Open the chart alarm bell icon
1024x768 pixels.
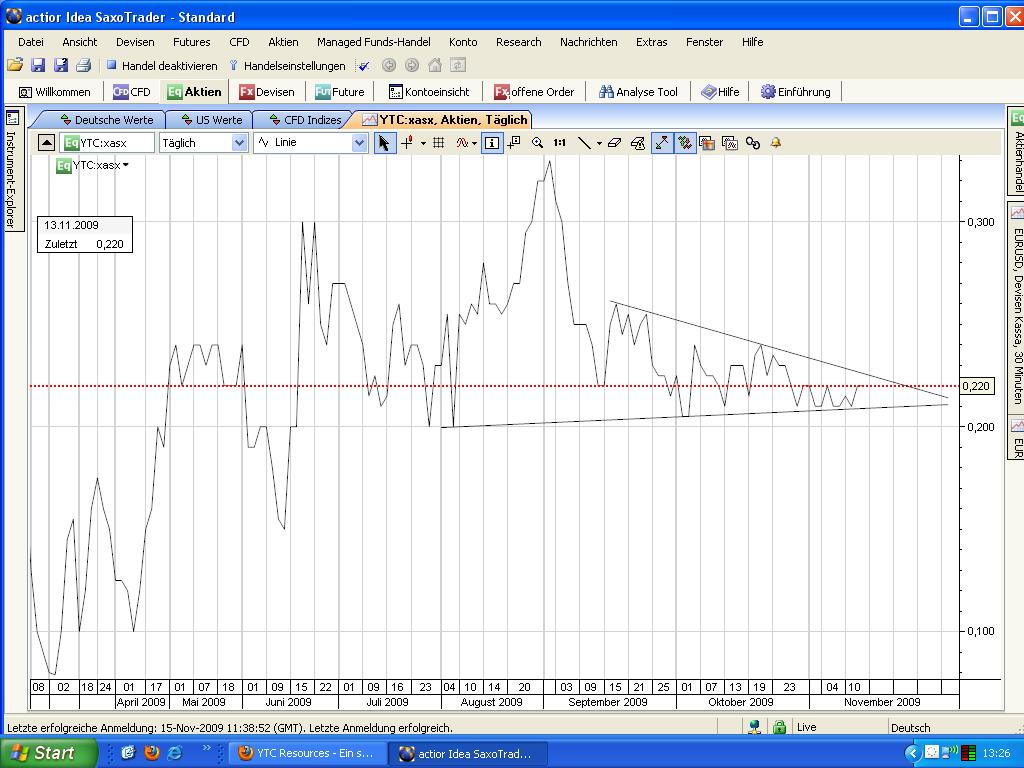[x=775, y=143]
